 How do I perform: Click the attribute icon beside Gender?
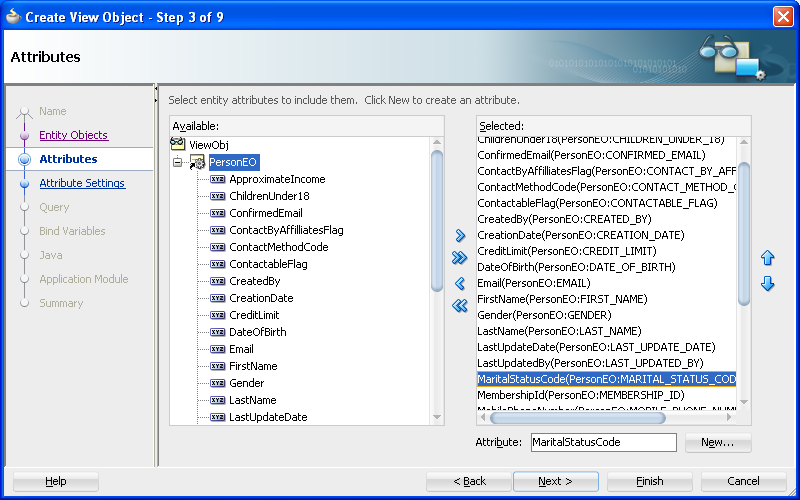click(218, 383)
